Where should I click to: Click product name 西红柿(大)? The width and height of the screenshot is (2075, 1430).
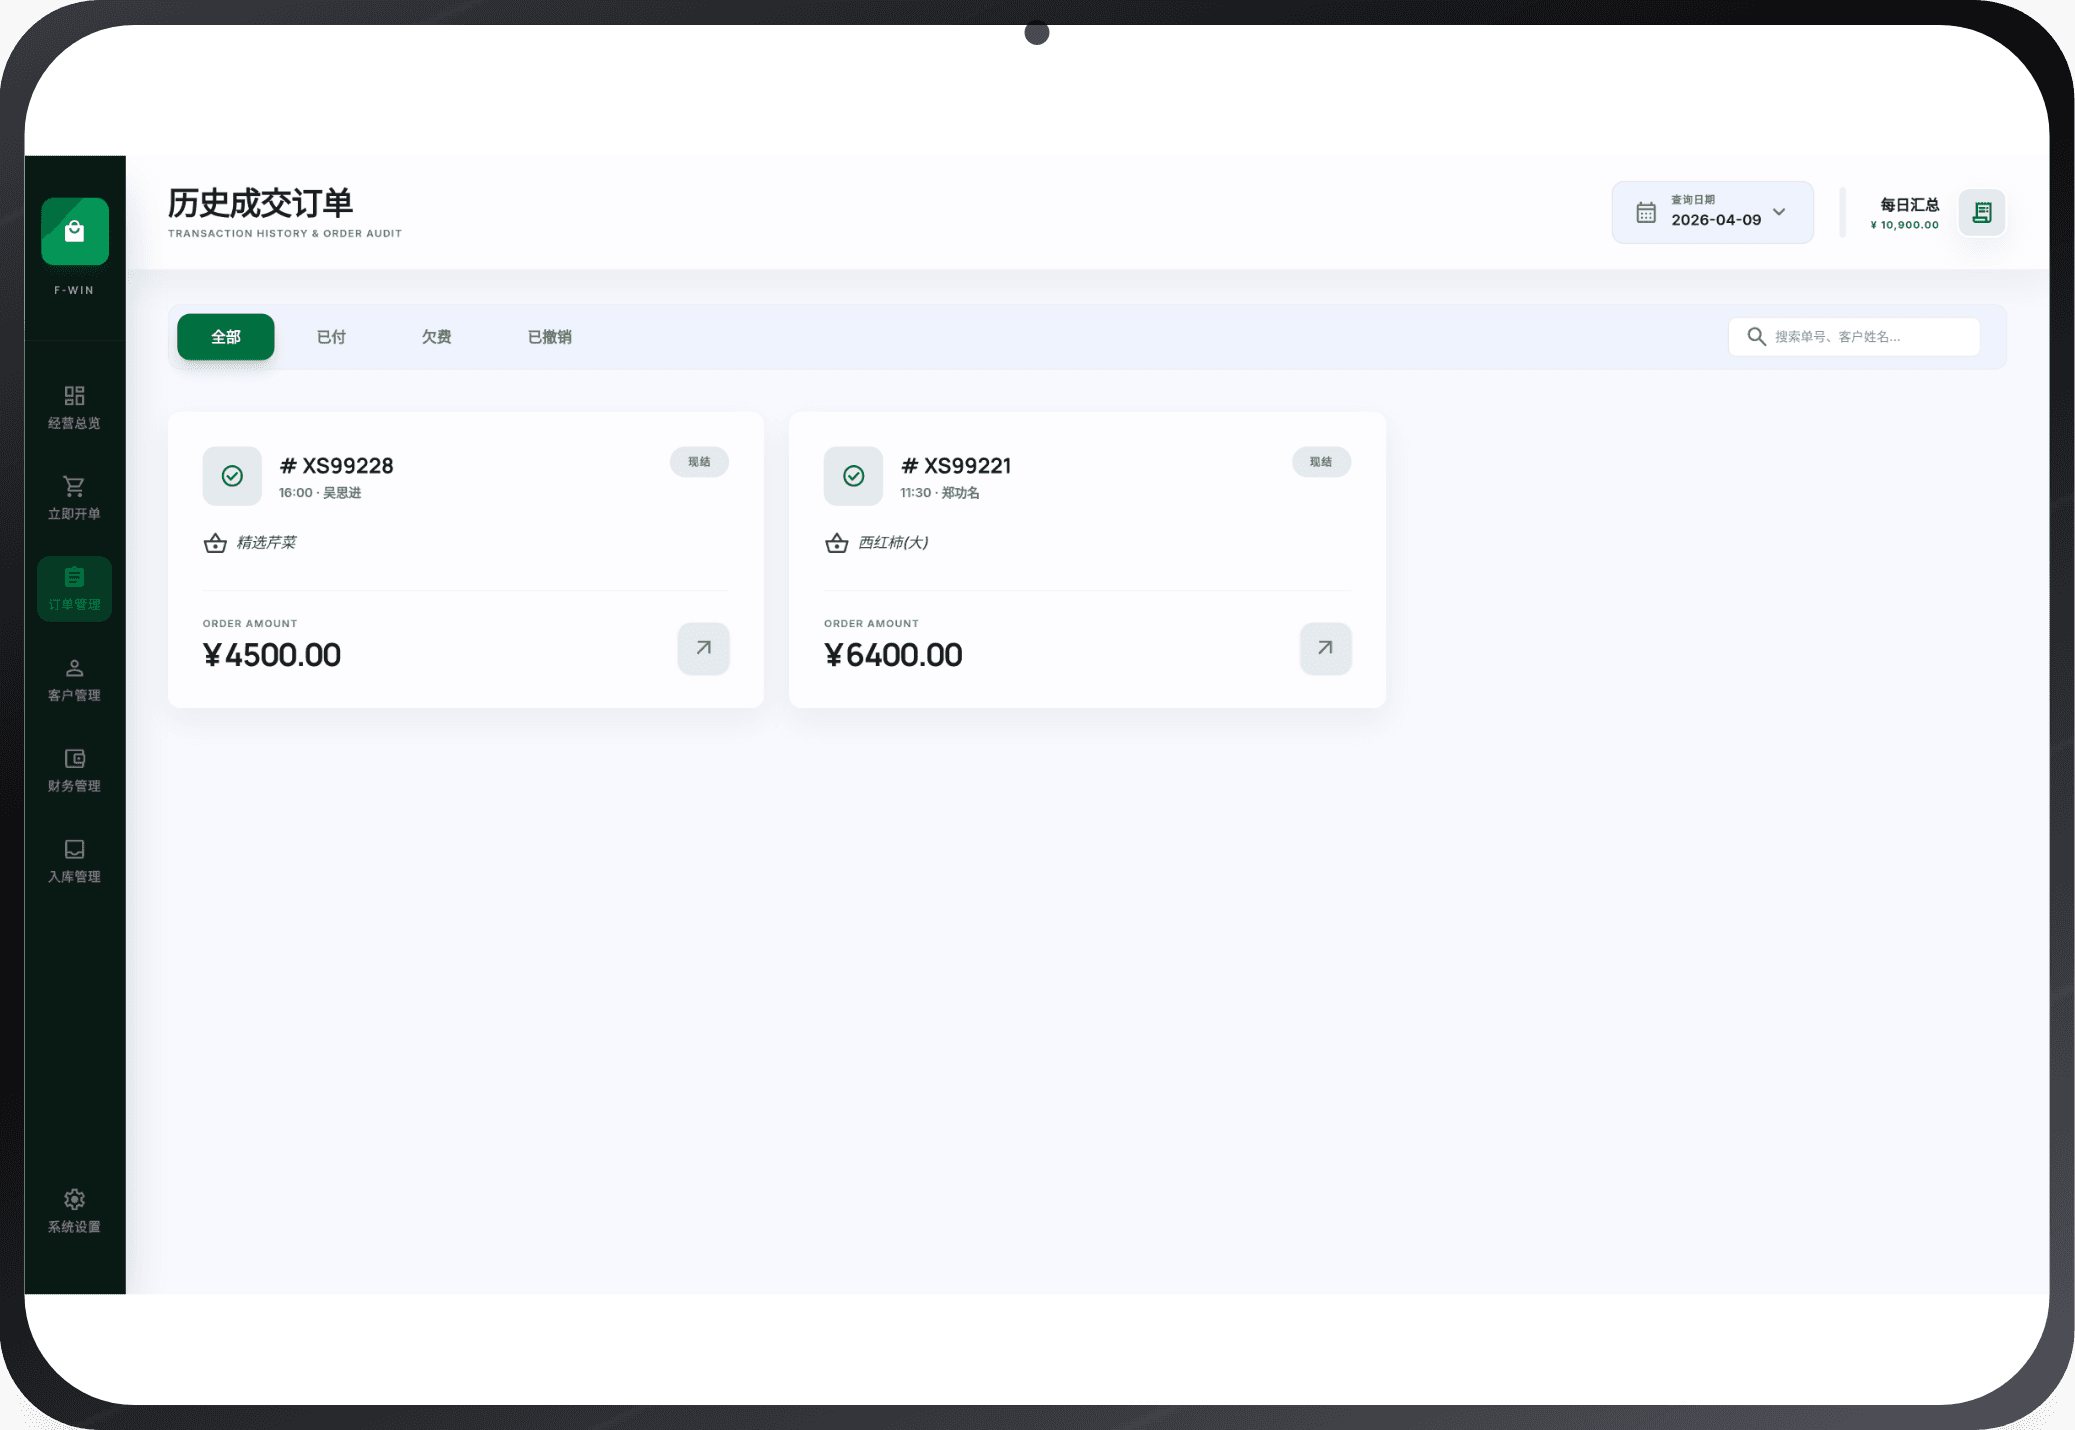[x=894, y=543]
